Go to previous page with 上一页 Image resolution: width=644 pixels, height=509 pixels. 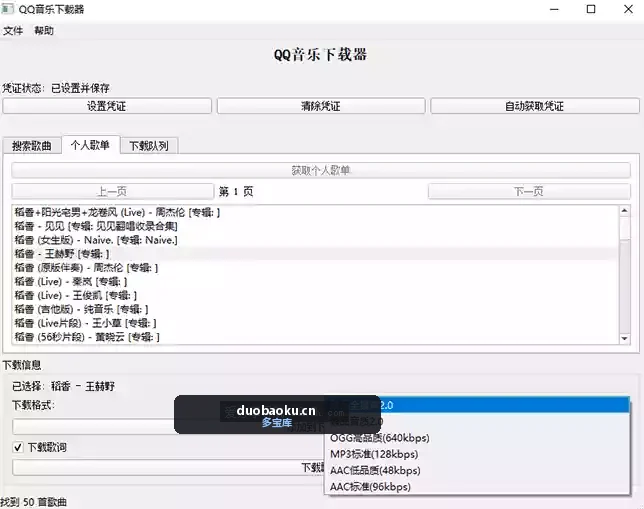[112, 191]
